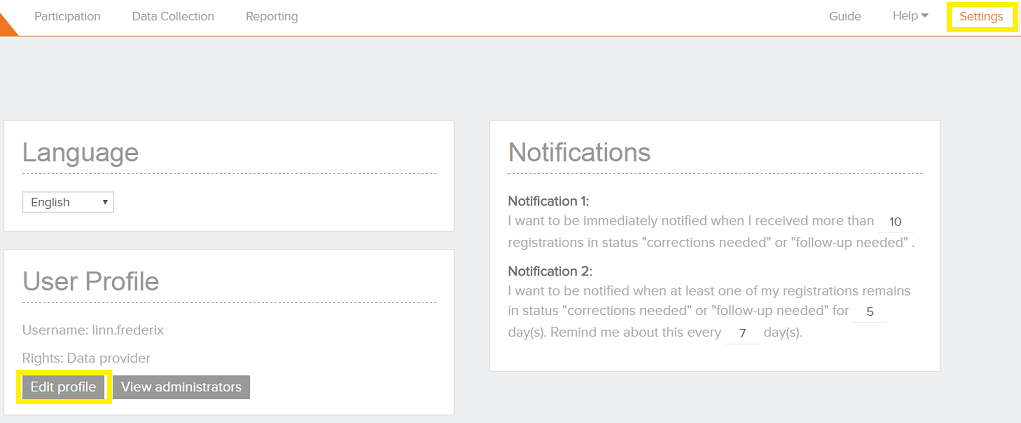Open the English language dropdown

point(68,202)
